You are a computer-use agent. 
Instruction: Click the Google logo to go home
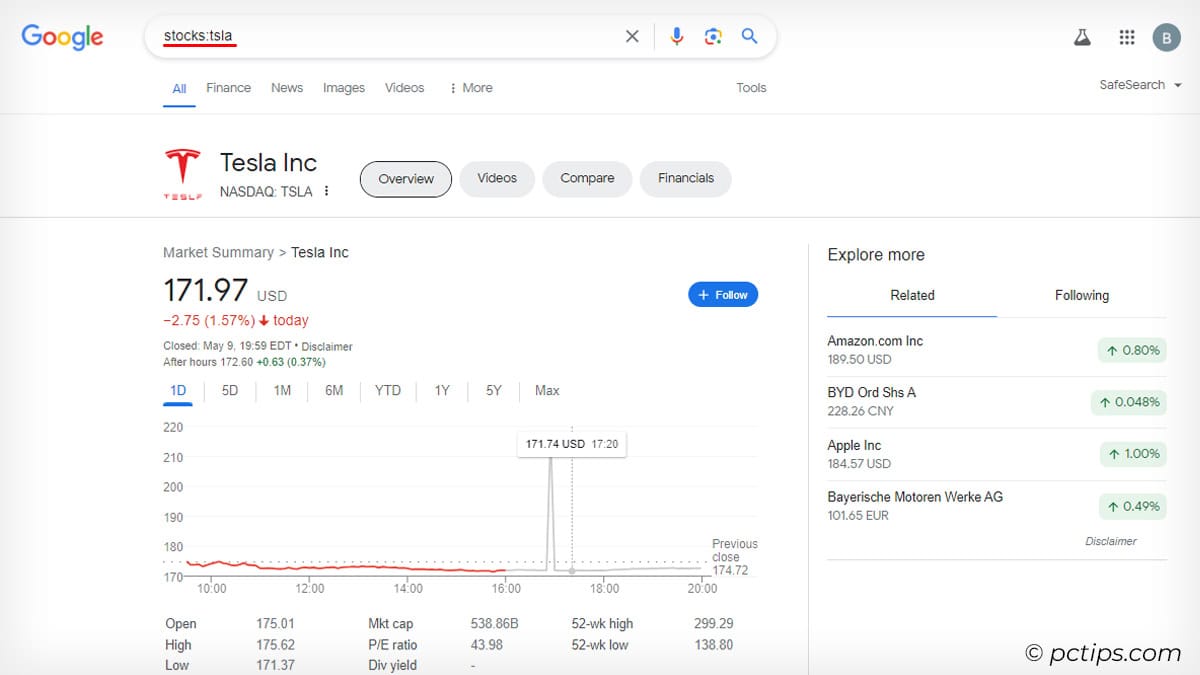tap(62, 37)
